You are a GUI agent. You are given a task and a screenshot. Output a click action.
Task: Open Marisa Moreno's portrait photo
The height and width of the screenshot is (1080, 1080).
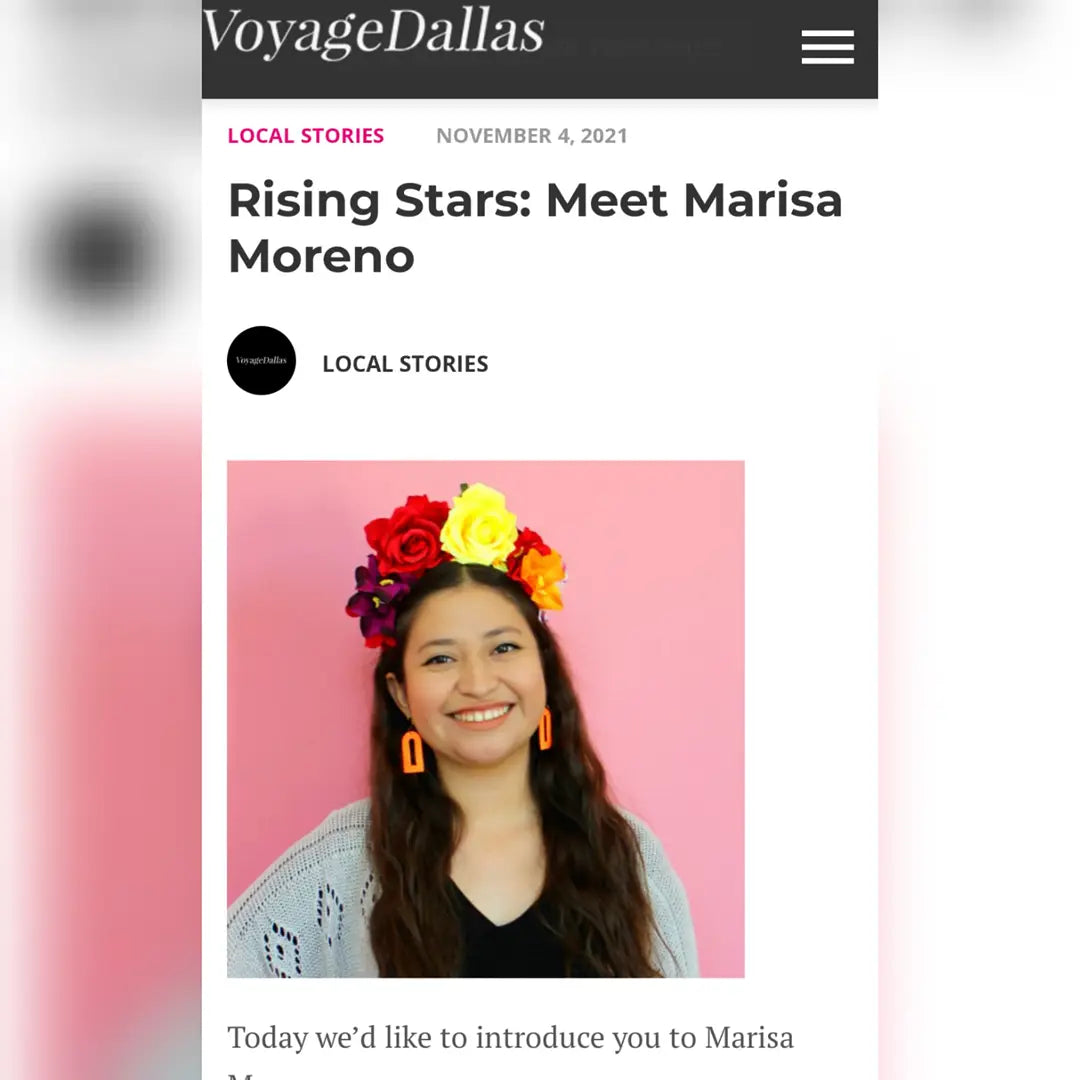point(486,718)
